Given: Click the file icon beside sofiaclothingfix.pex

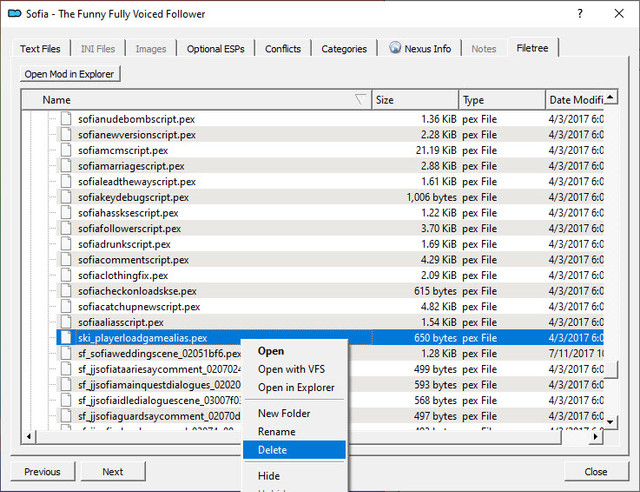Looking at the screenshot, I should pyautogui.click(x=66, y=275).
